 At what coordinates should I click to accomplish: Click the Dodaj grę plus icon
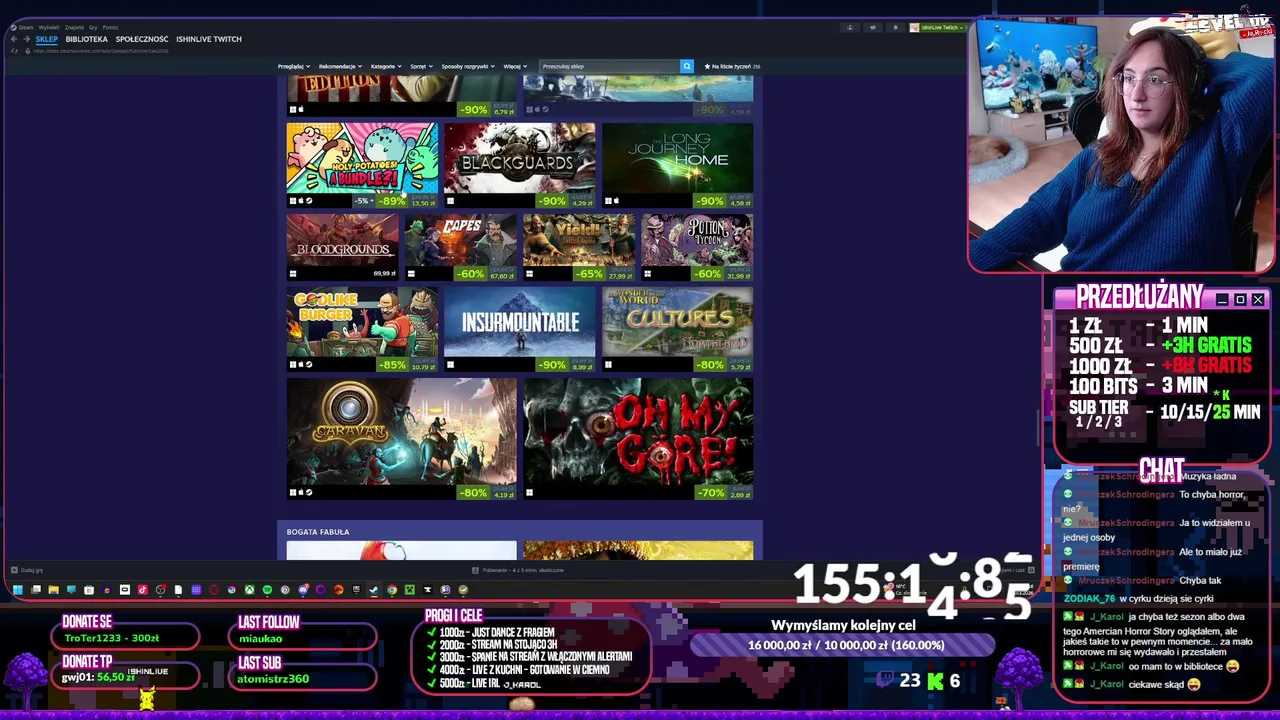(14, 570)
